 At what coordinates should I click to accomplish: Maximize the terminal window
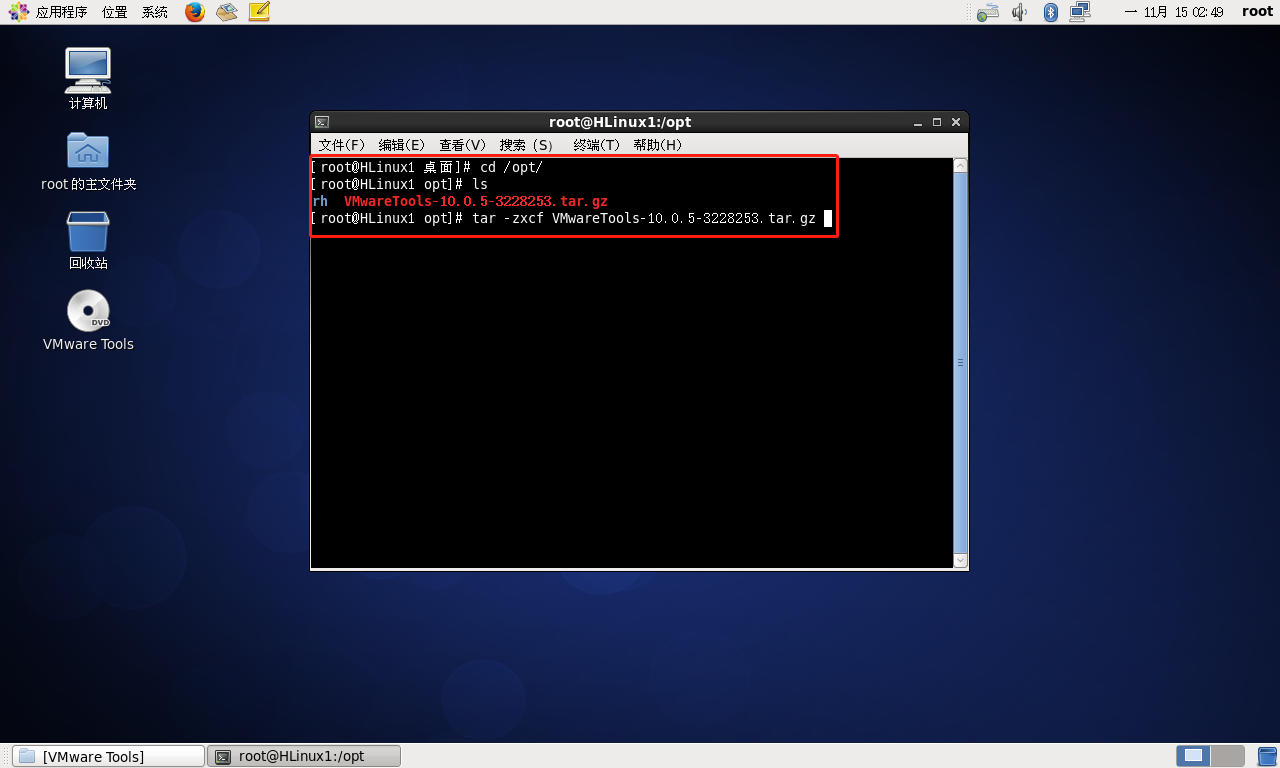click(937, 122)
